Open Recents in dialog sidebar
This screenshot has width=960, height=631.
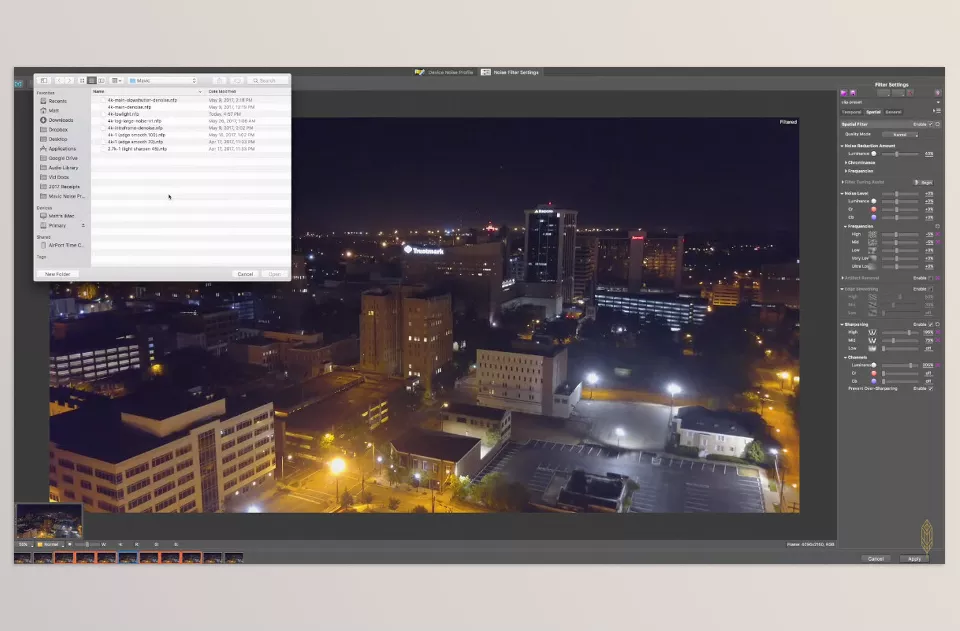click(x=58, y=101)
